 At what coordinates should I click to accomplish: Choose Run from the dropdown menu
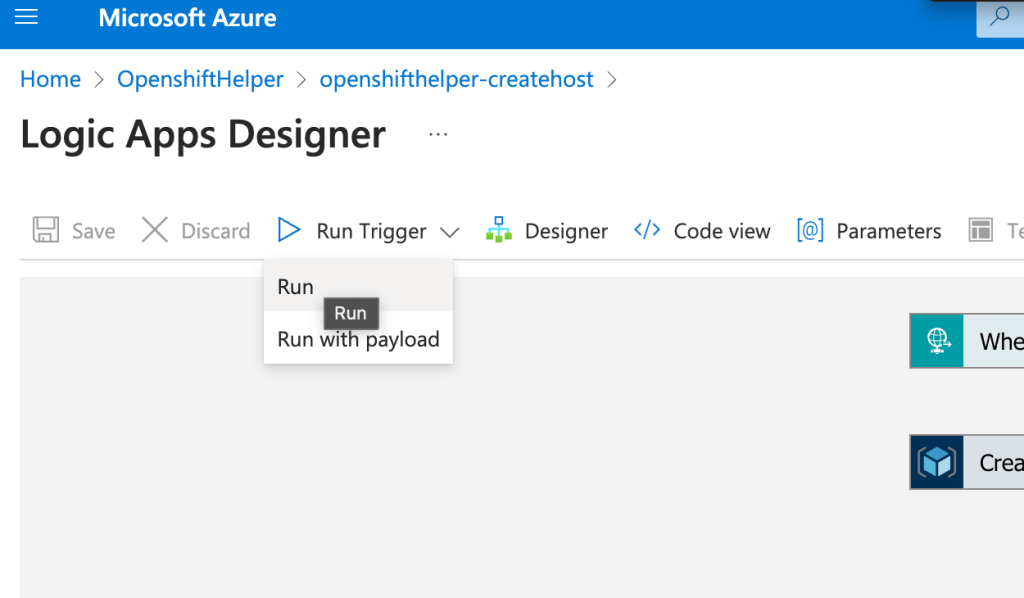click(358, 286)
